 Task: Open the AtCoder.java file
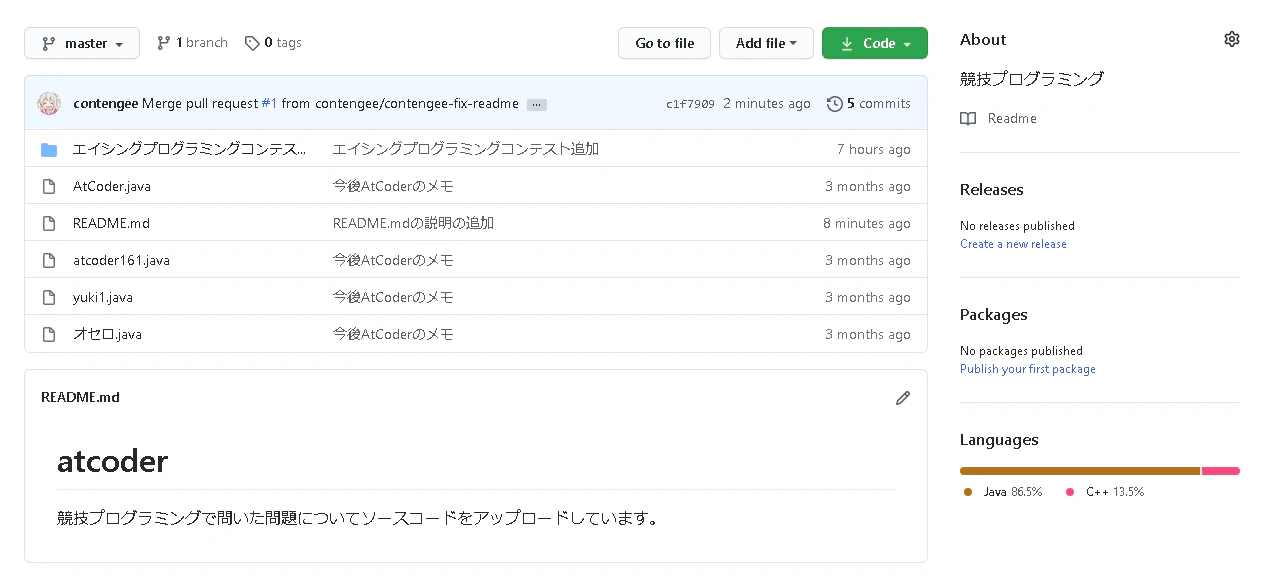pos(112,186)
